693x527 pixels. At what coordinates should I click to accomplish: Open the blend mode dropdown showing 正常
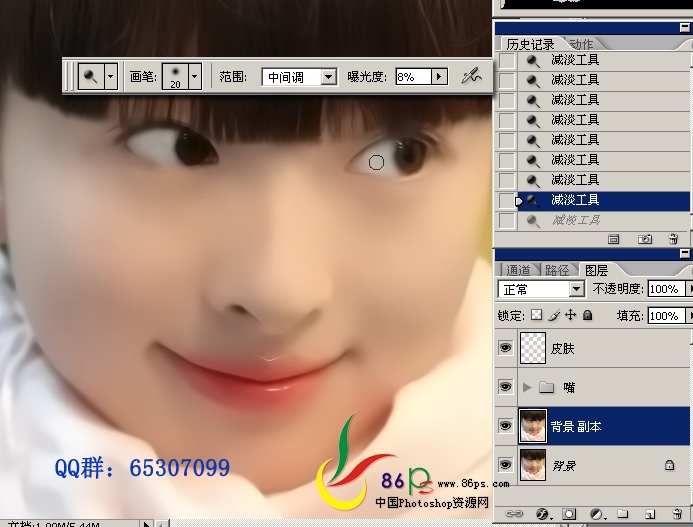point(541,290)
